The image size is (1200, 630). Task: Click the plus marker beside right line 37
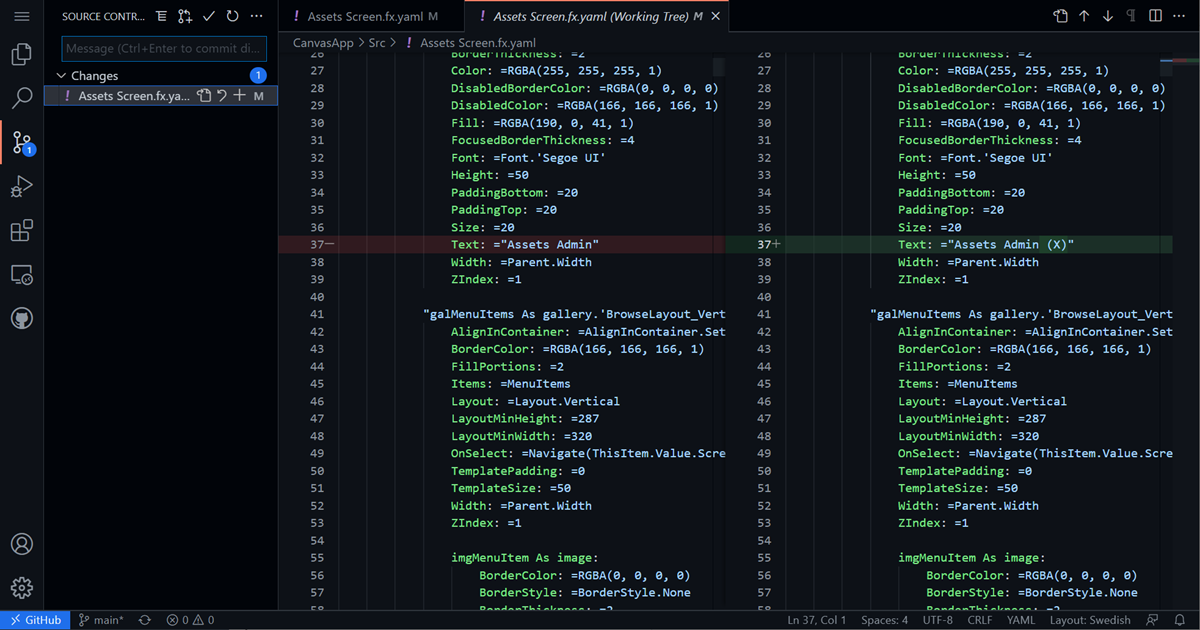[x=777, y=244]
